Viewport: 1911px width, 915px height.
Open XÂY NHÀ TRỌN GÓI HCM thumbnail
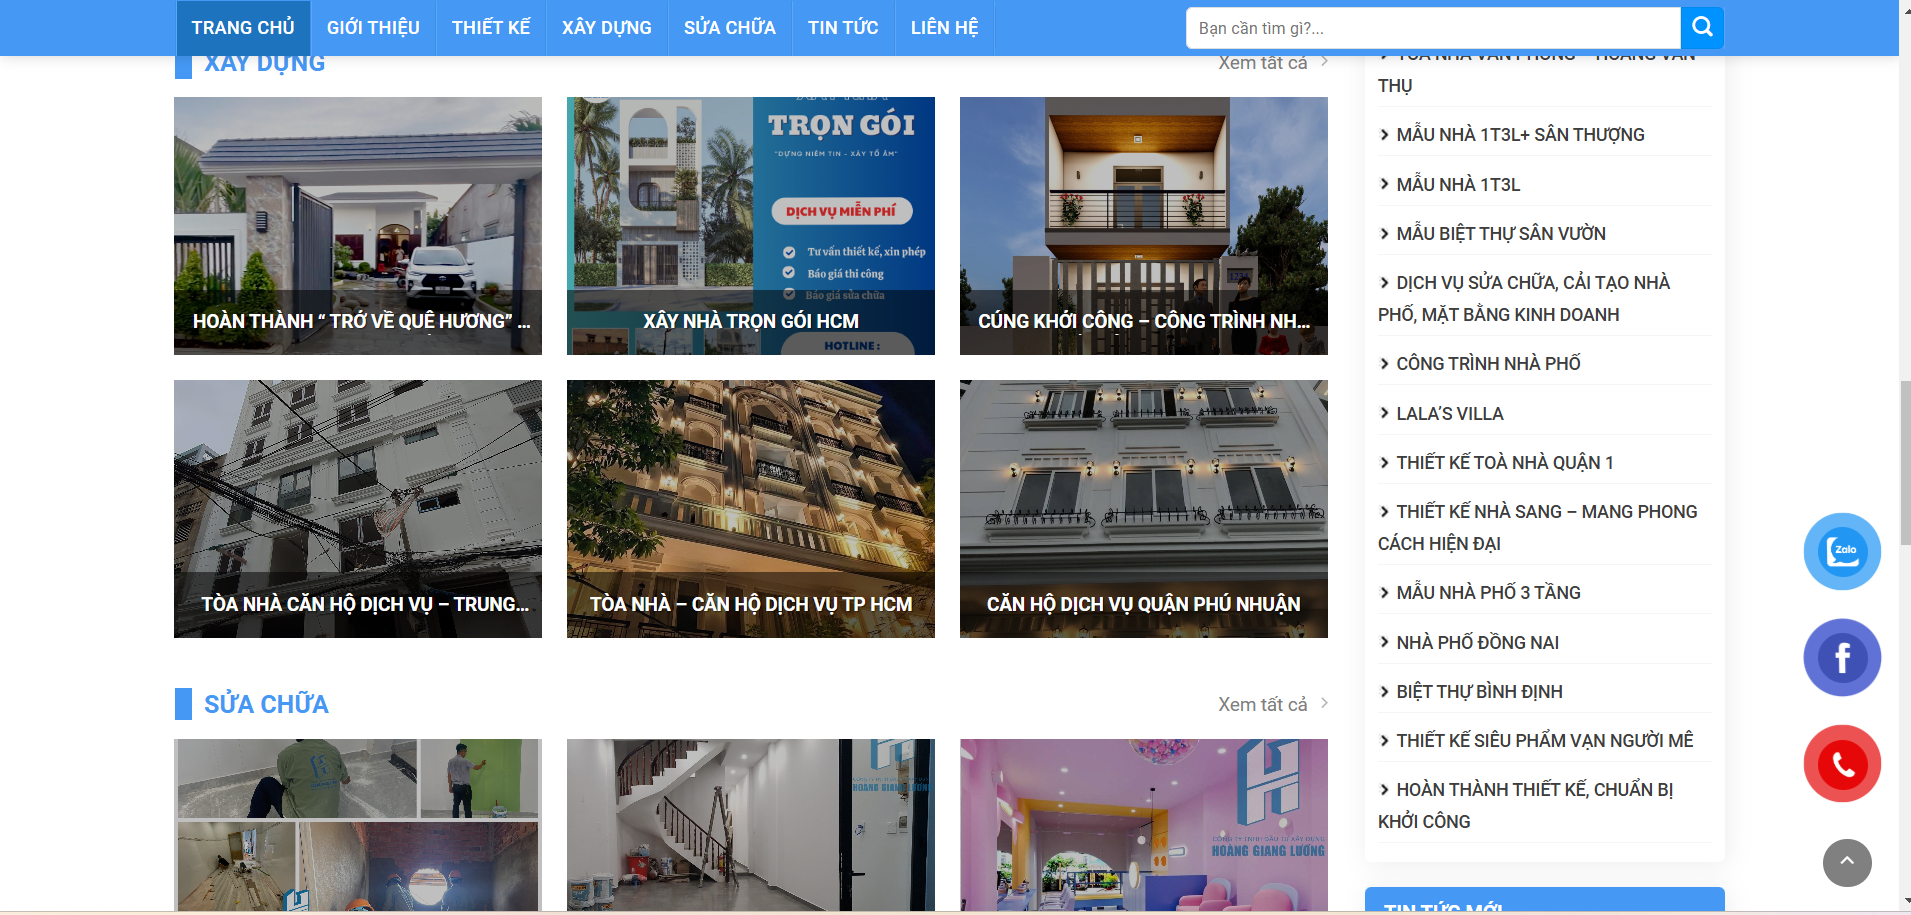[x=750, y=226]
